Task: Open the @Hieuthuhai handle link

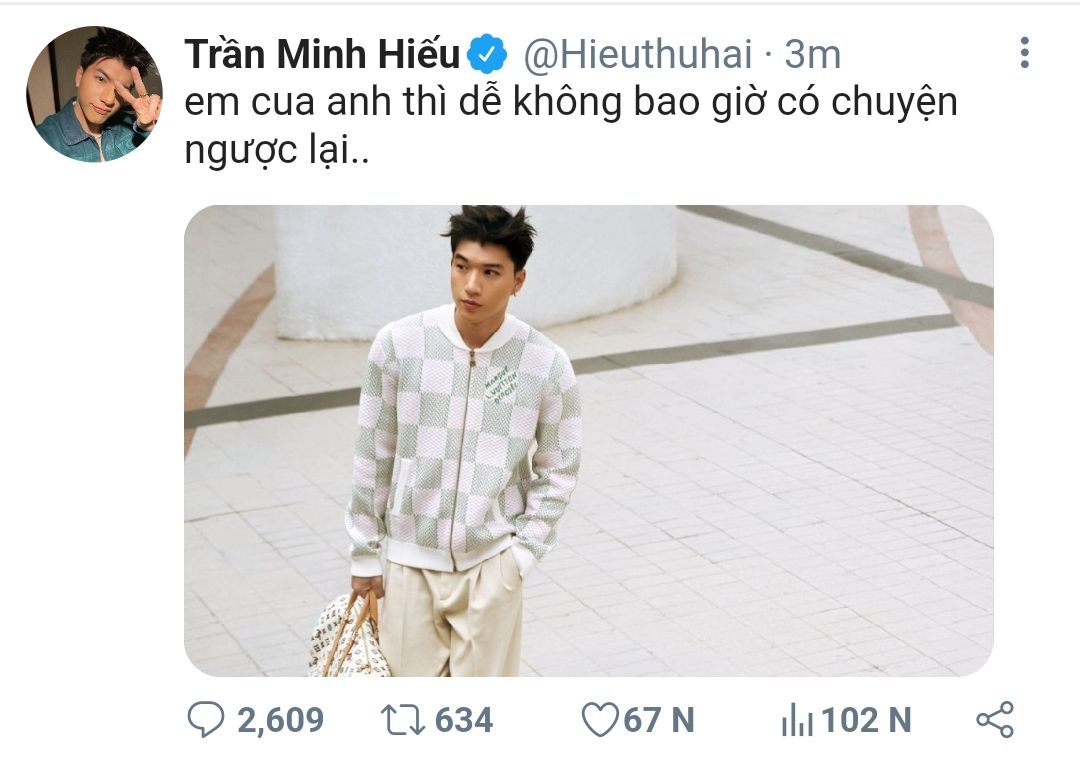Action: [x=638, y=54]
